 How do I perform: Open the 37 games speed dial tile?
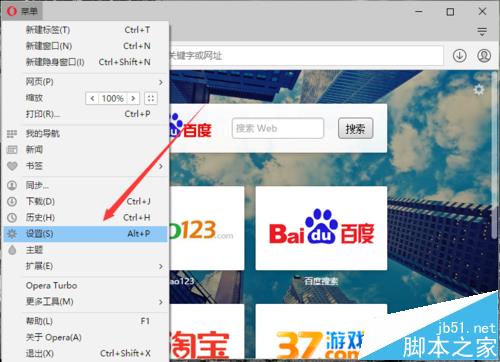321,333
